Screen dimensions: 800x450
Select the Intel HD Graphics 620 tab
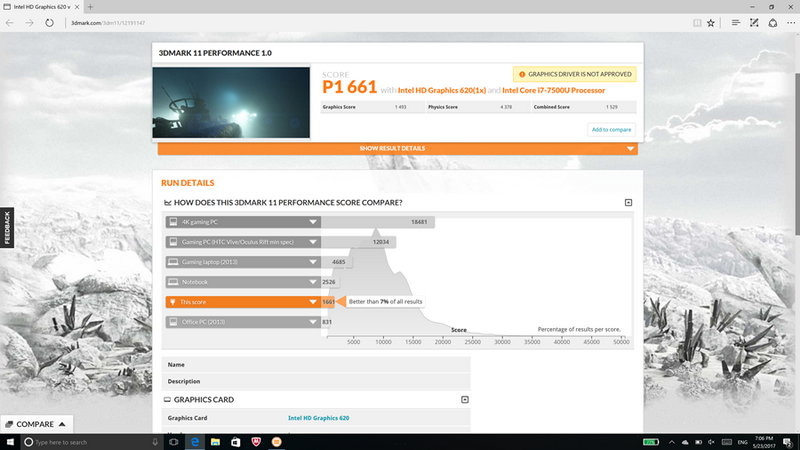[41, 7]
